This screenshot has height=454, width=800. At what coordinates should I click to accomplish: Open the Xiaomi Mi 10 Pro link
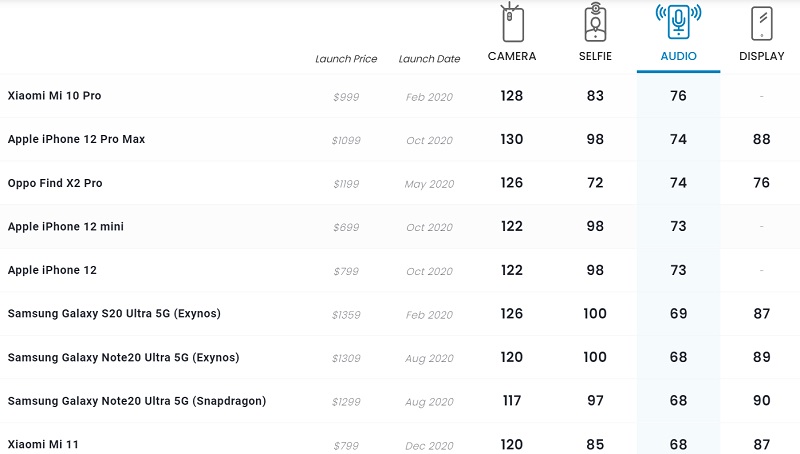55,96
